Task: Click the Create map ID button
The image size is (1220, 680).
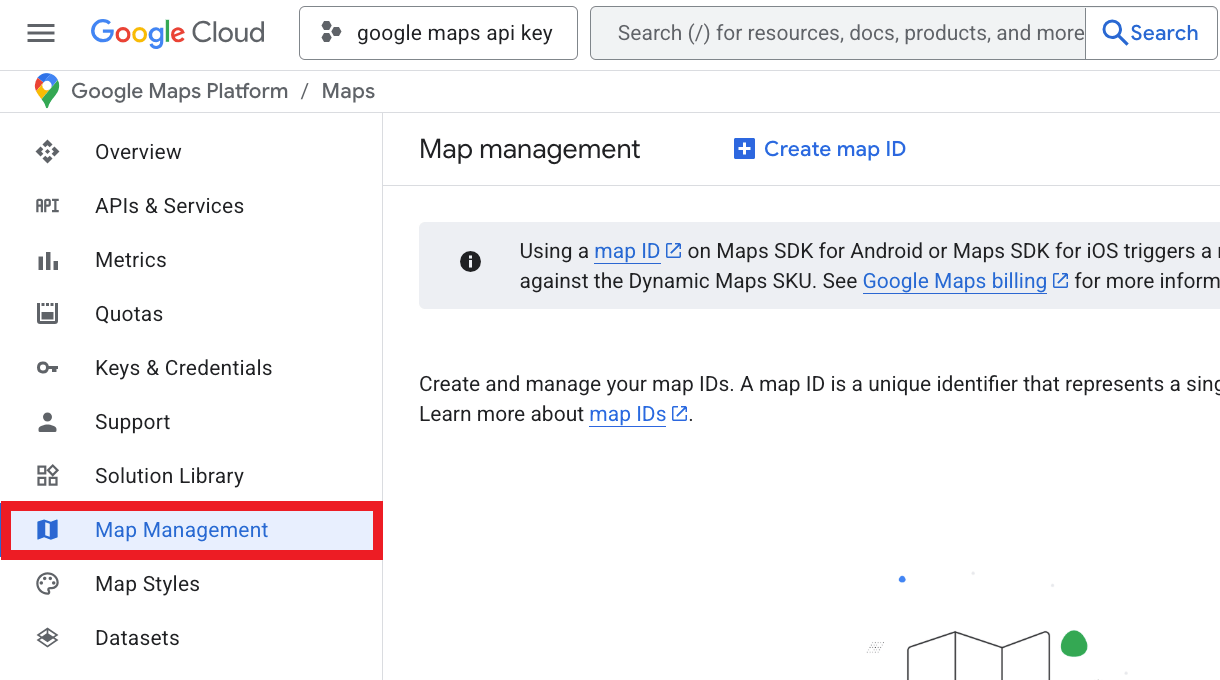Action: pos(820,149)
